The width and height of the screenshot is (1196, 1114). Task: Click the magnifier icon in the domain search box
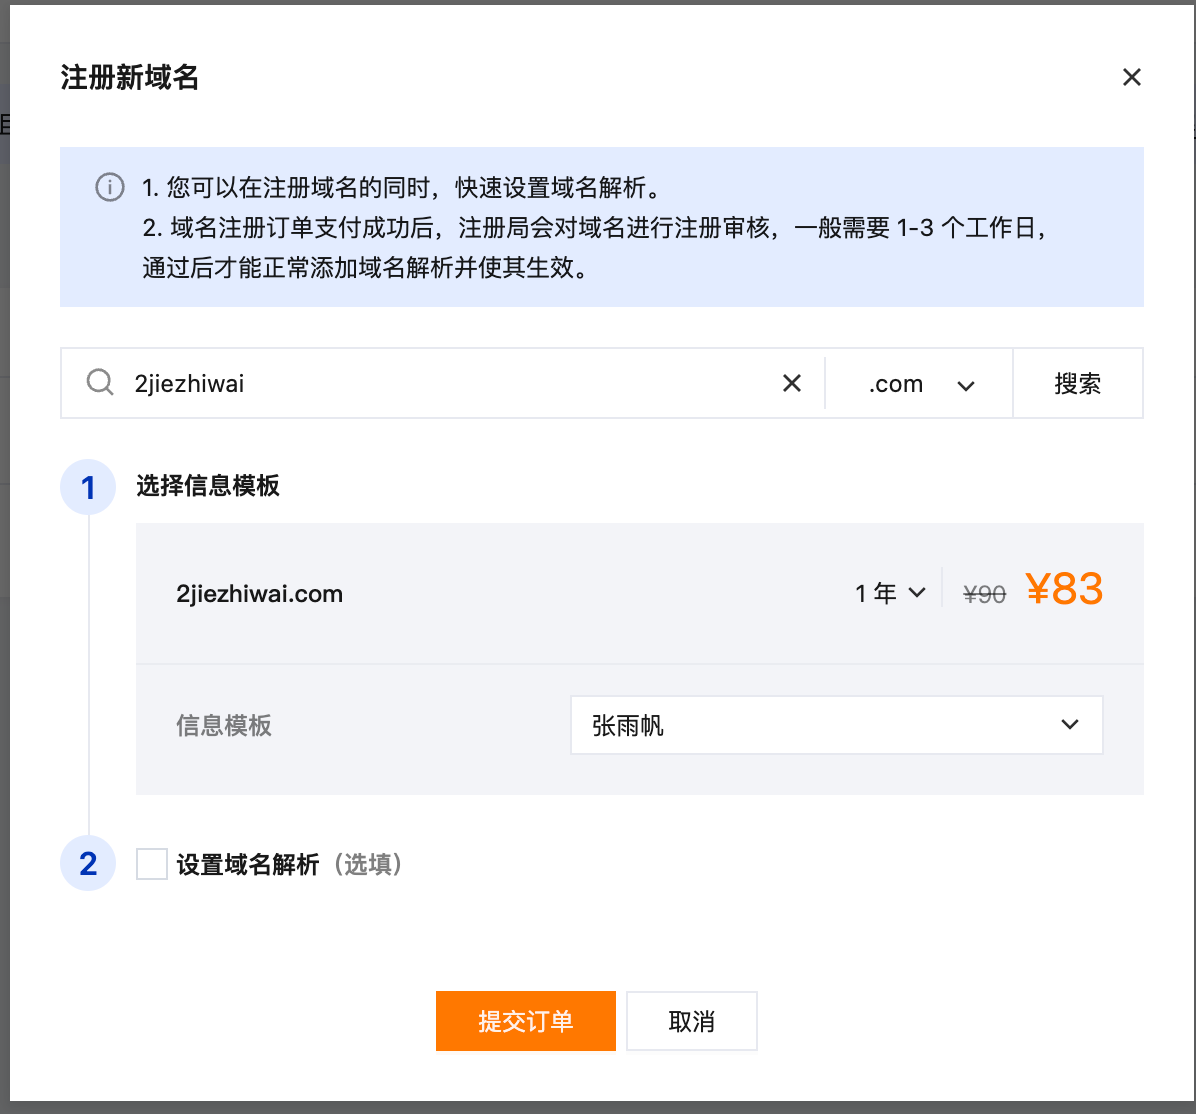click(100, 383)
